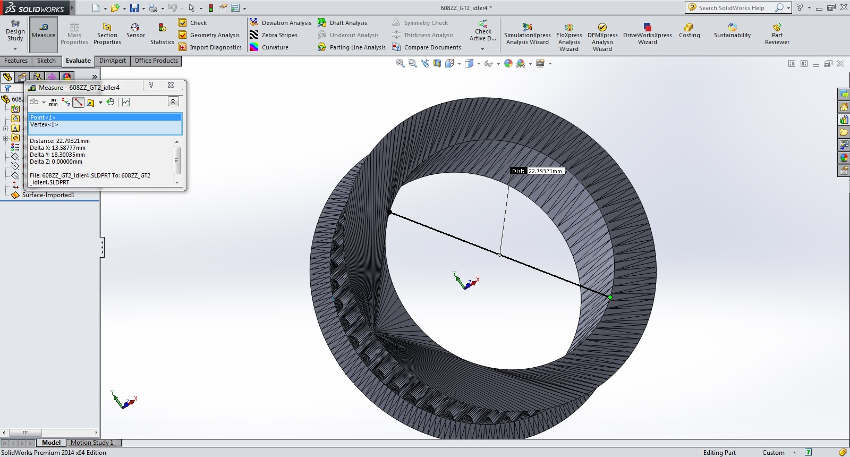Image resolution: width=850 pixels, height=457 pixels.
Task: Open the Edit Appearance color ball icon
Action: coord(508,63)
